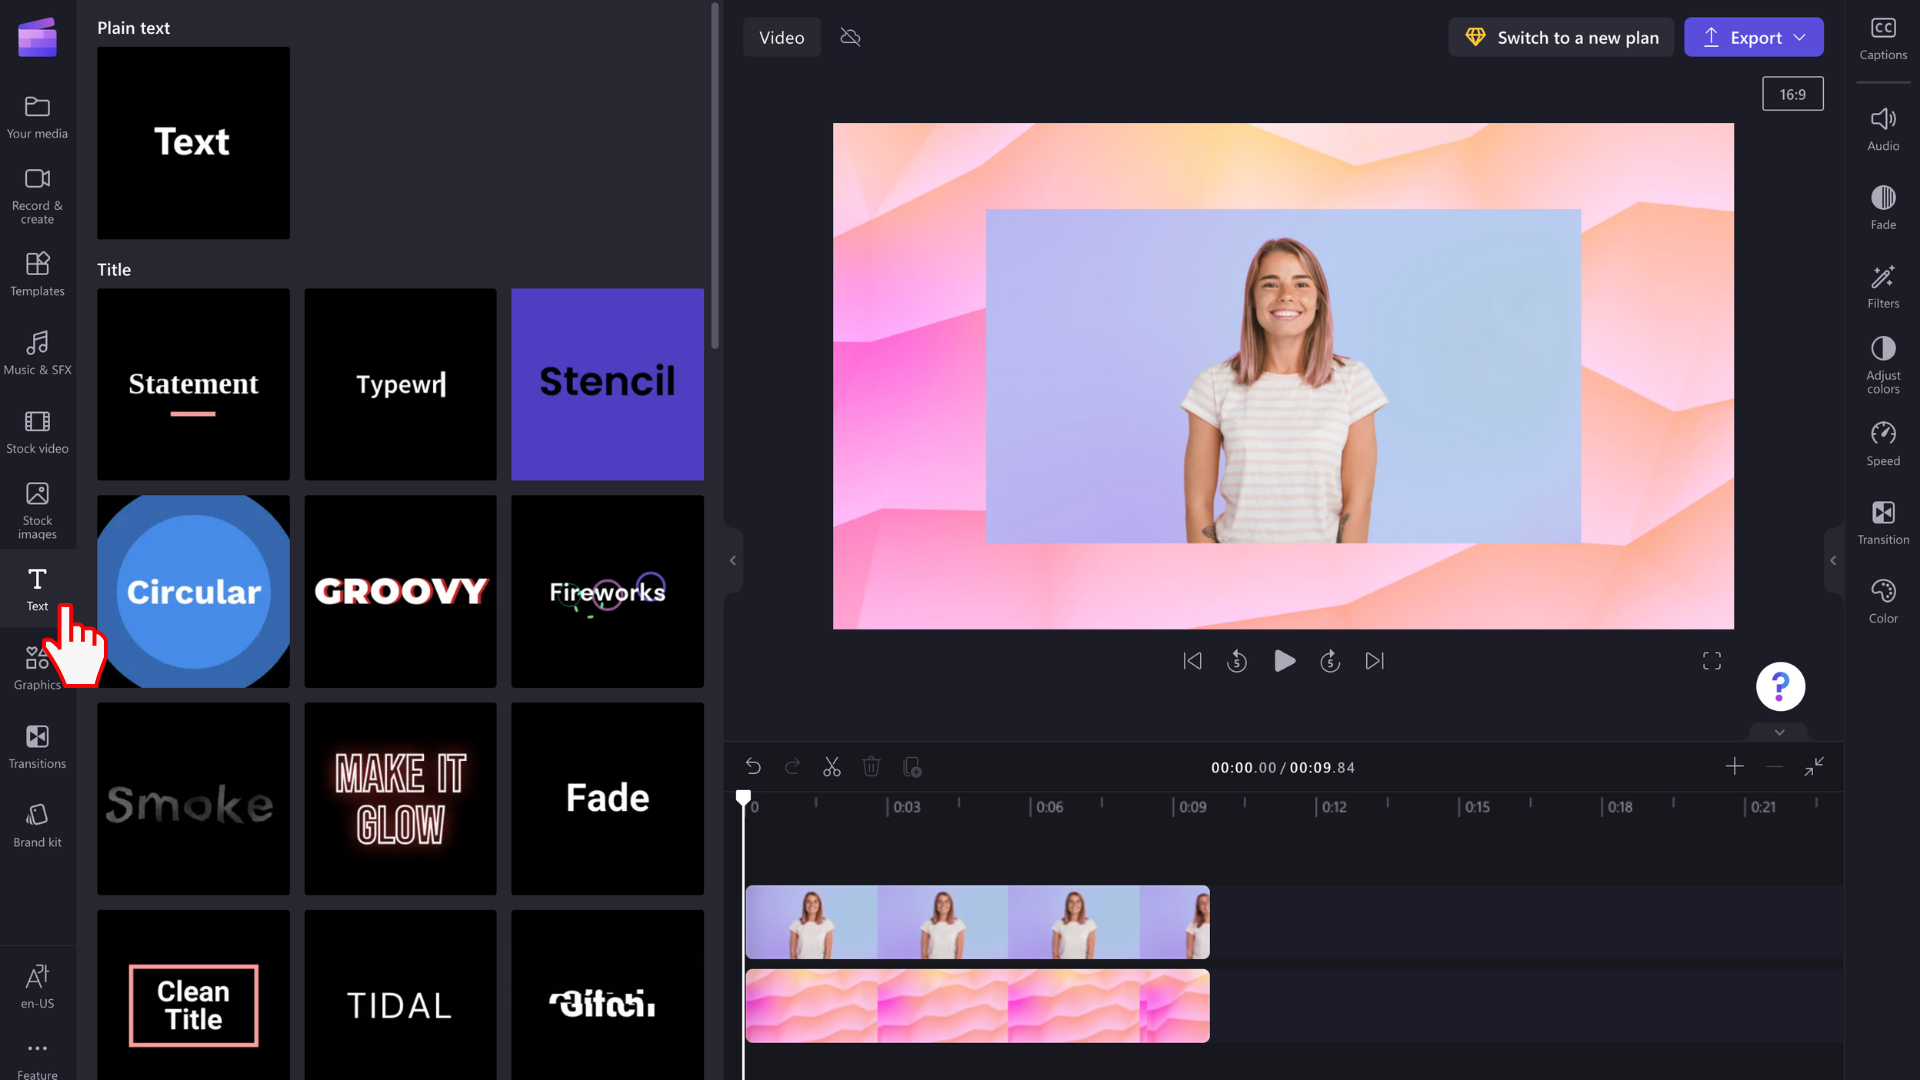Toggle the Fade text style
This screenshot has width=1920, height=1080.
pyautogui.click(x=608, y=798)
